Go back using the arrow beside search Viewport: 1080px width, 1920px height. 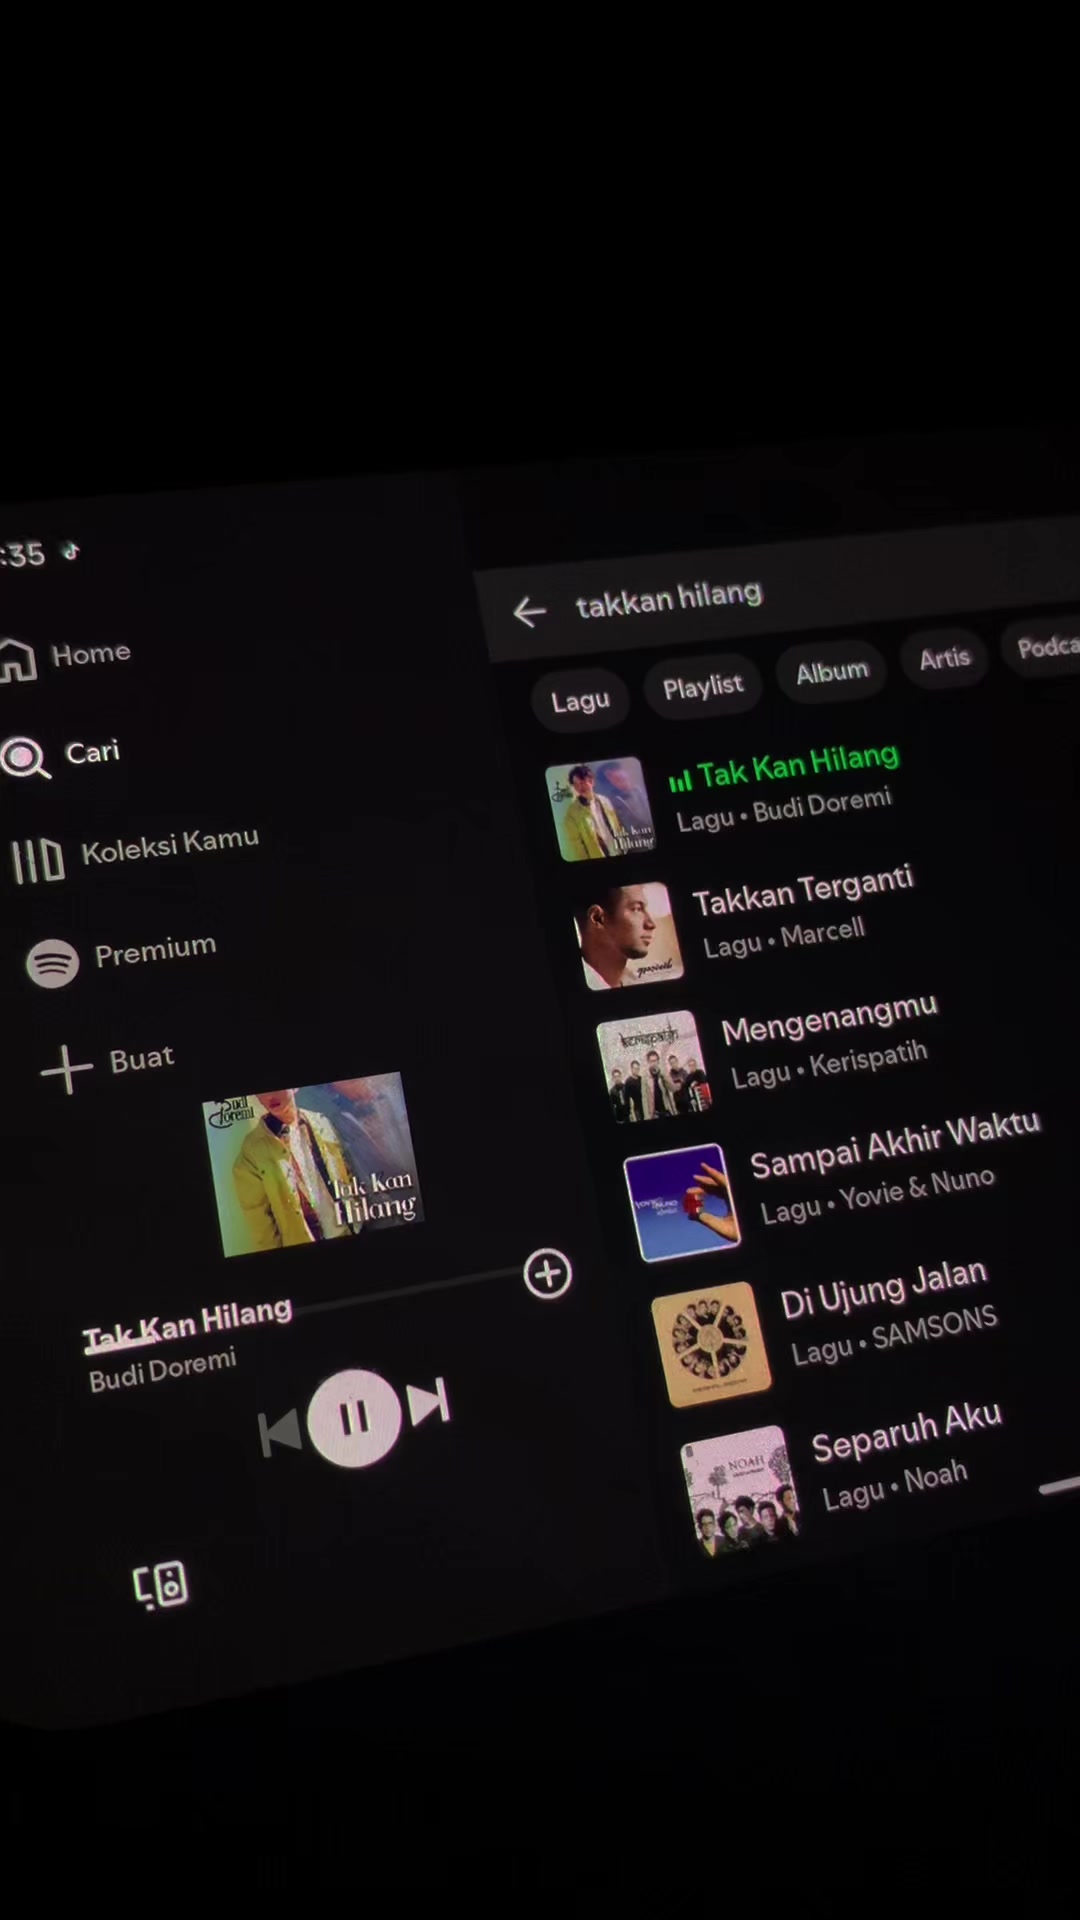tap(529, 611)
